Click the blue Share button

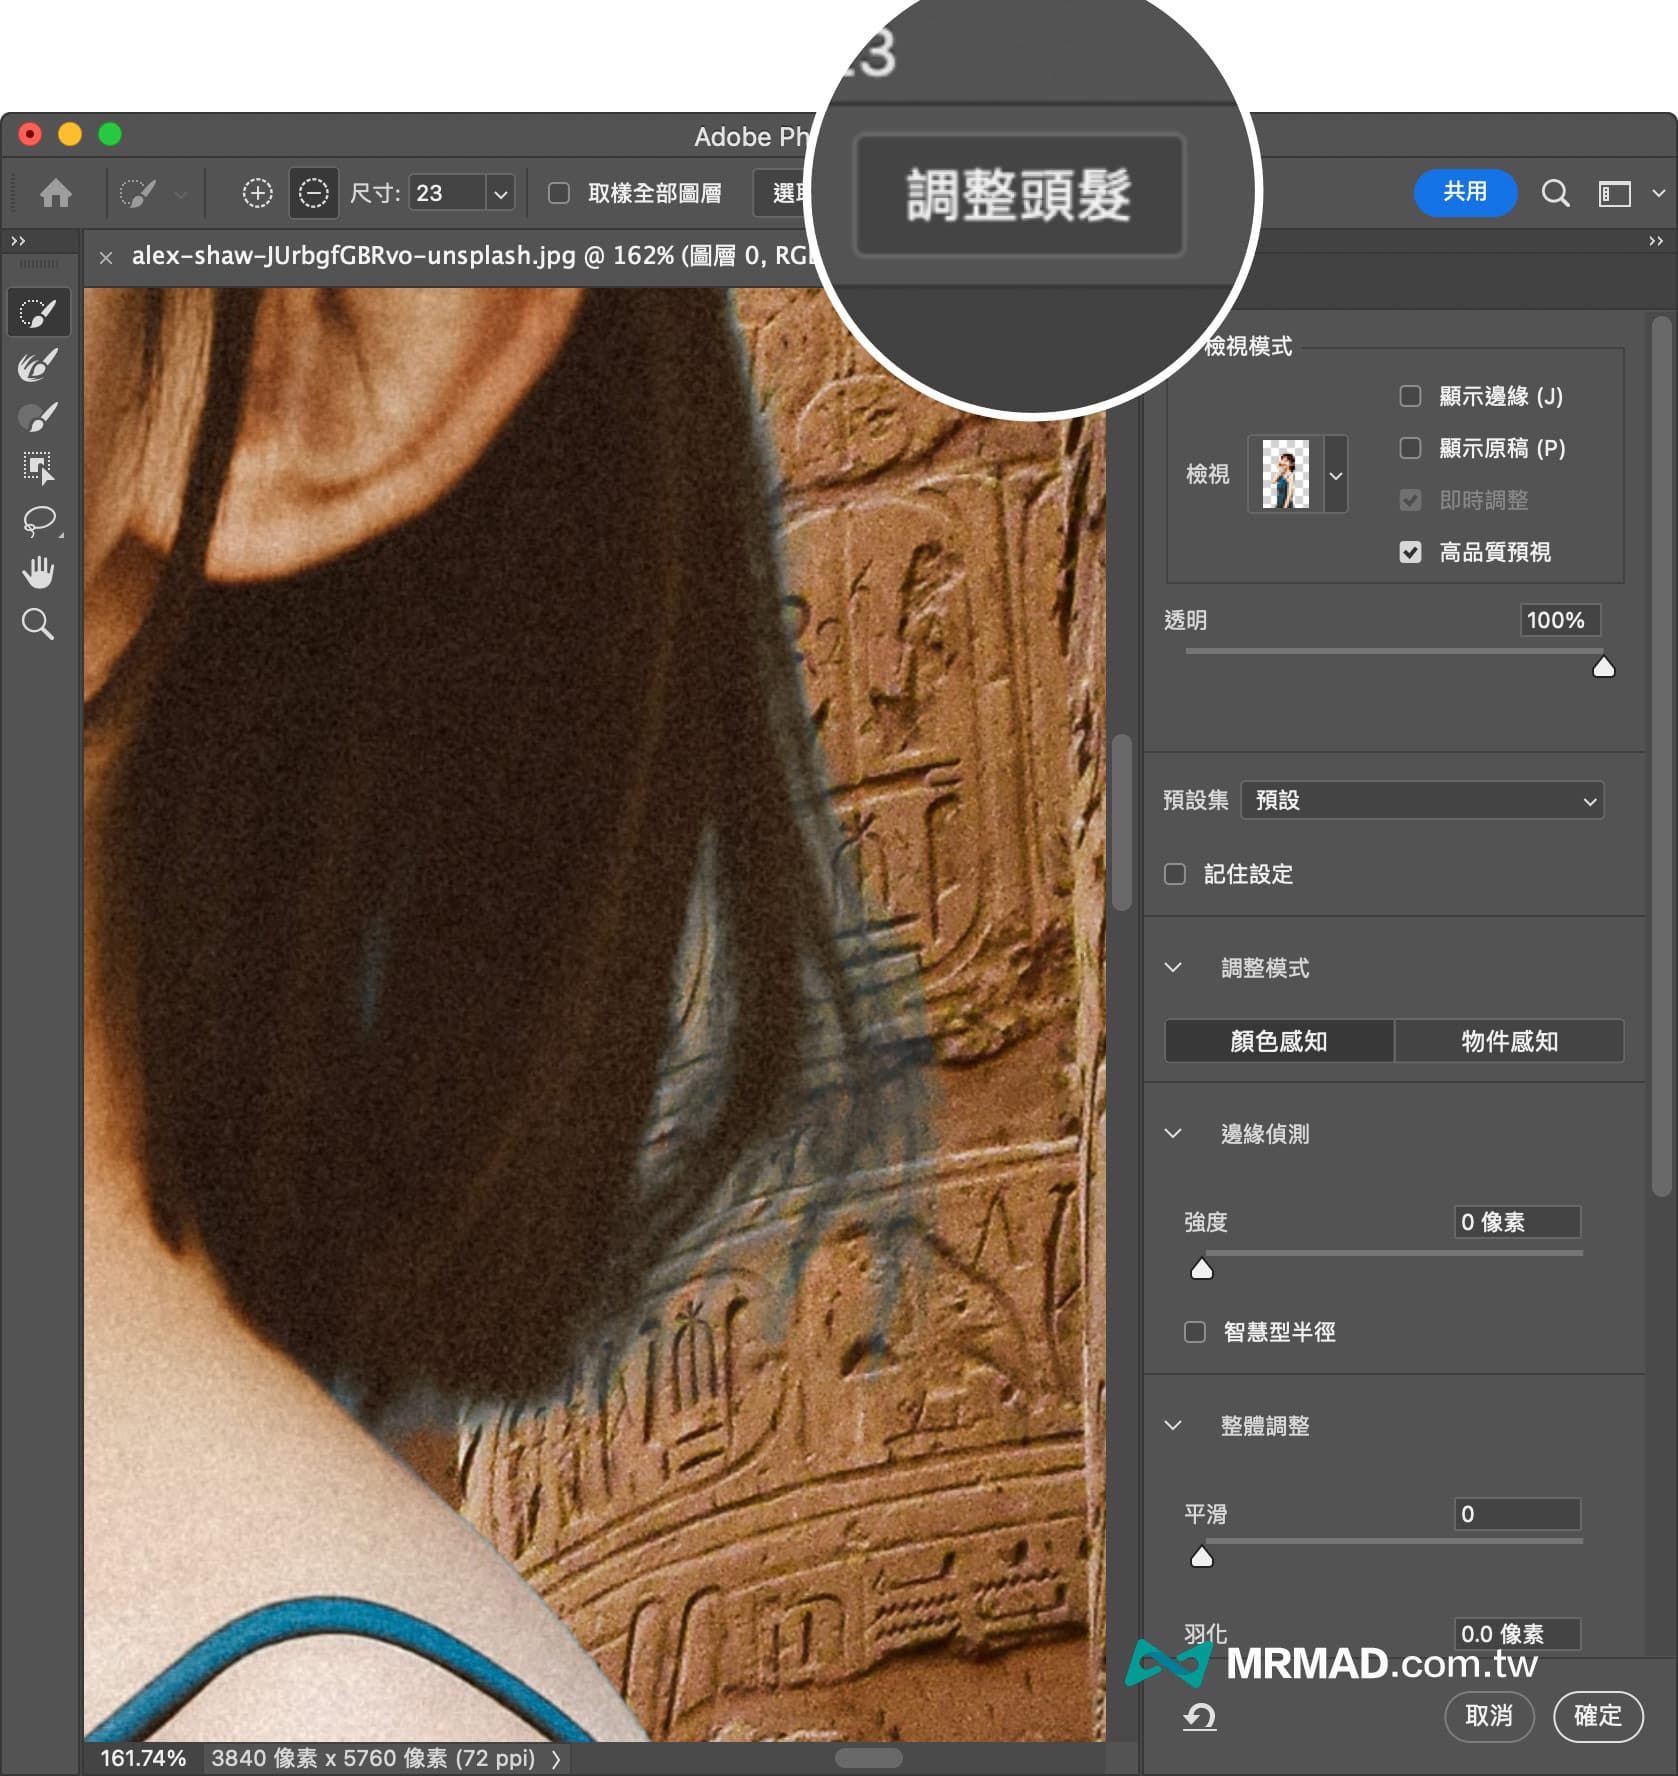point(1465,192)
